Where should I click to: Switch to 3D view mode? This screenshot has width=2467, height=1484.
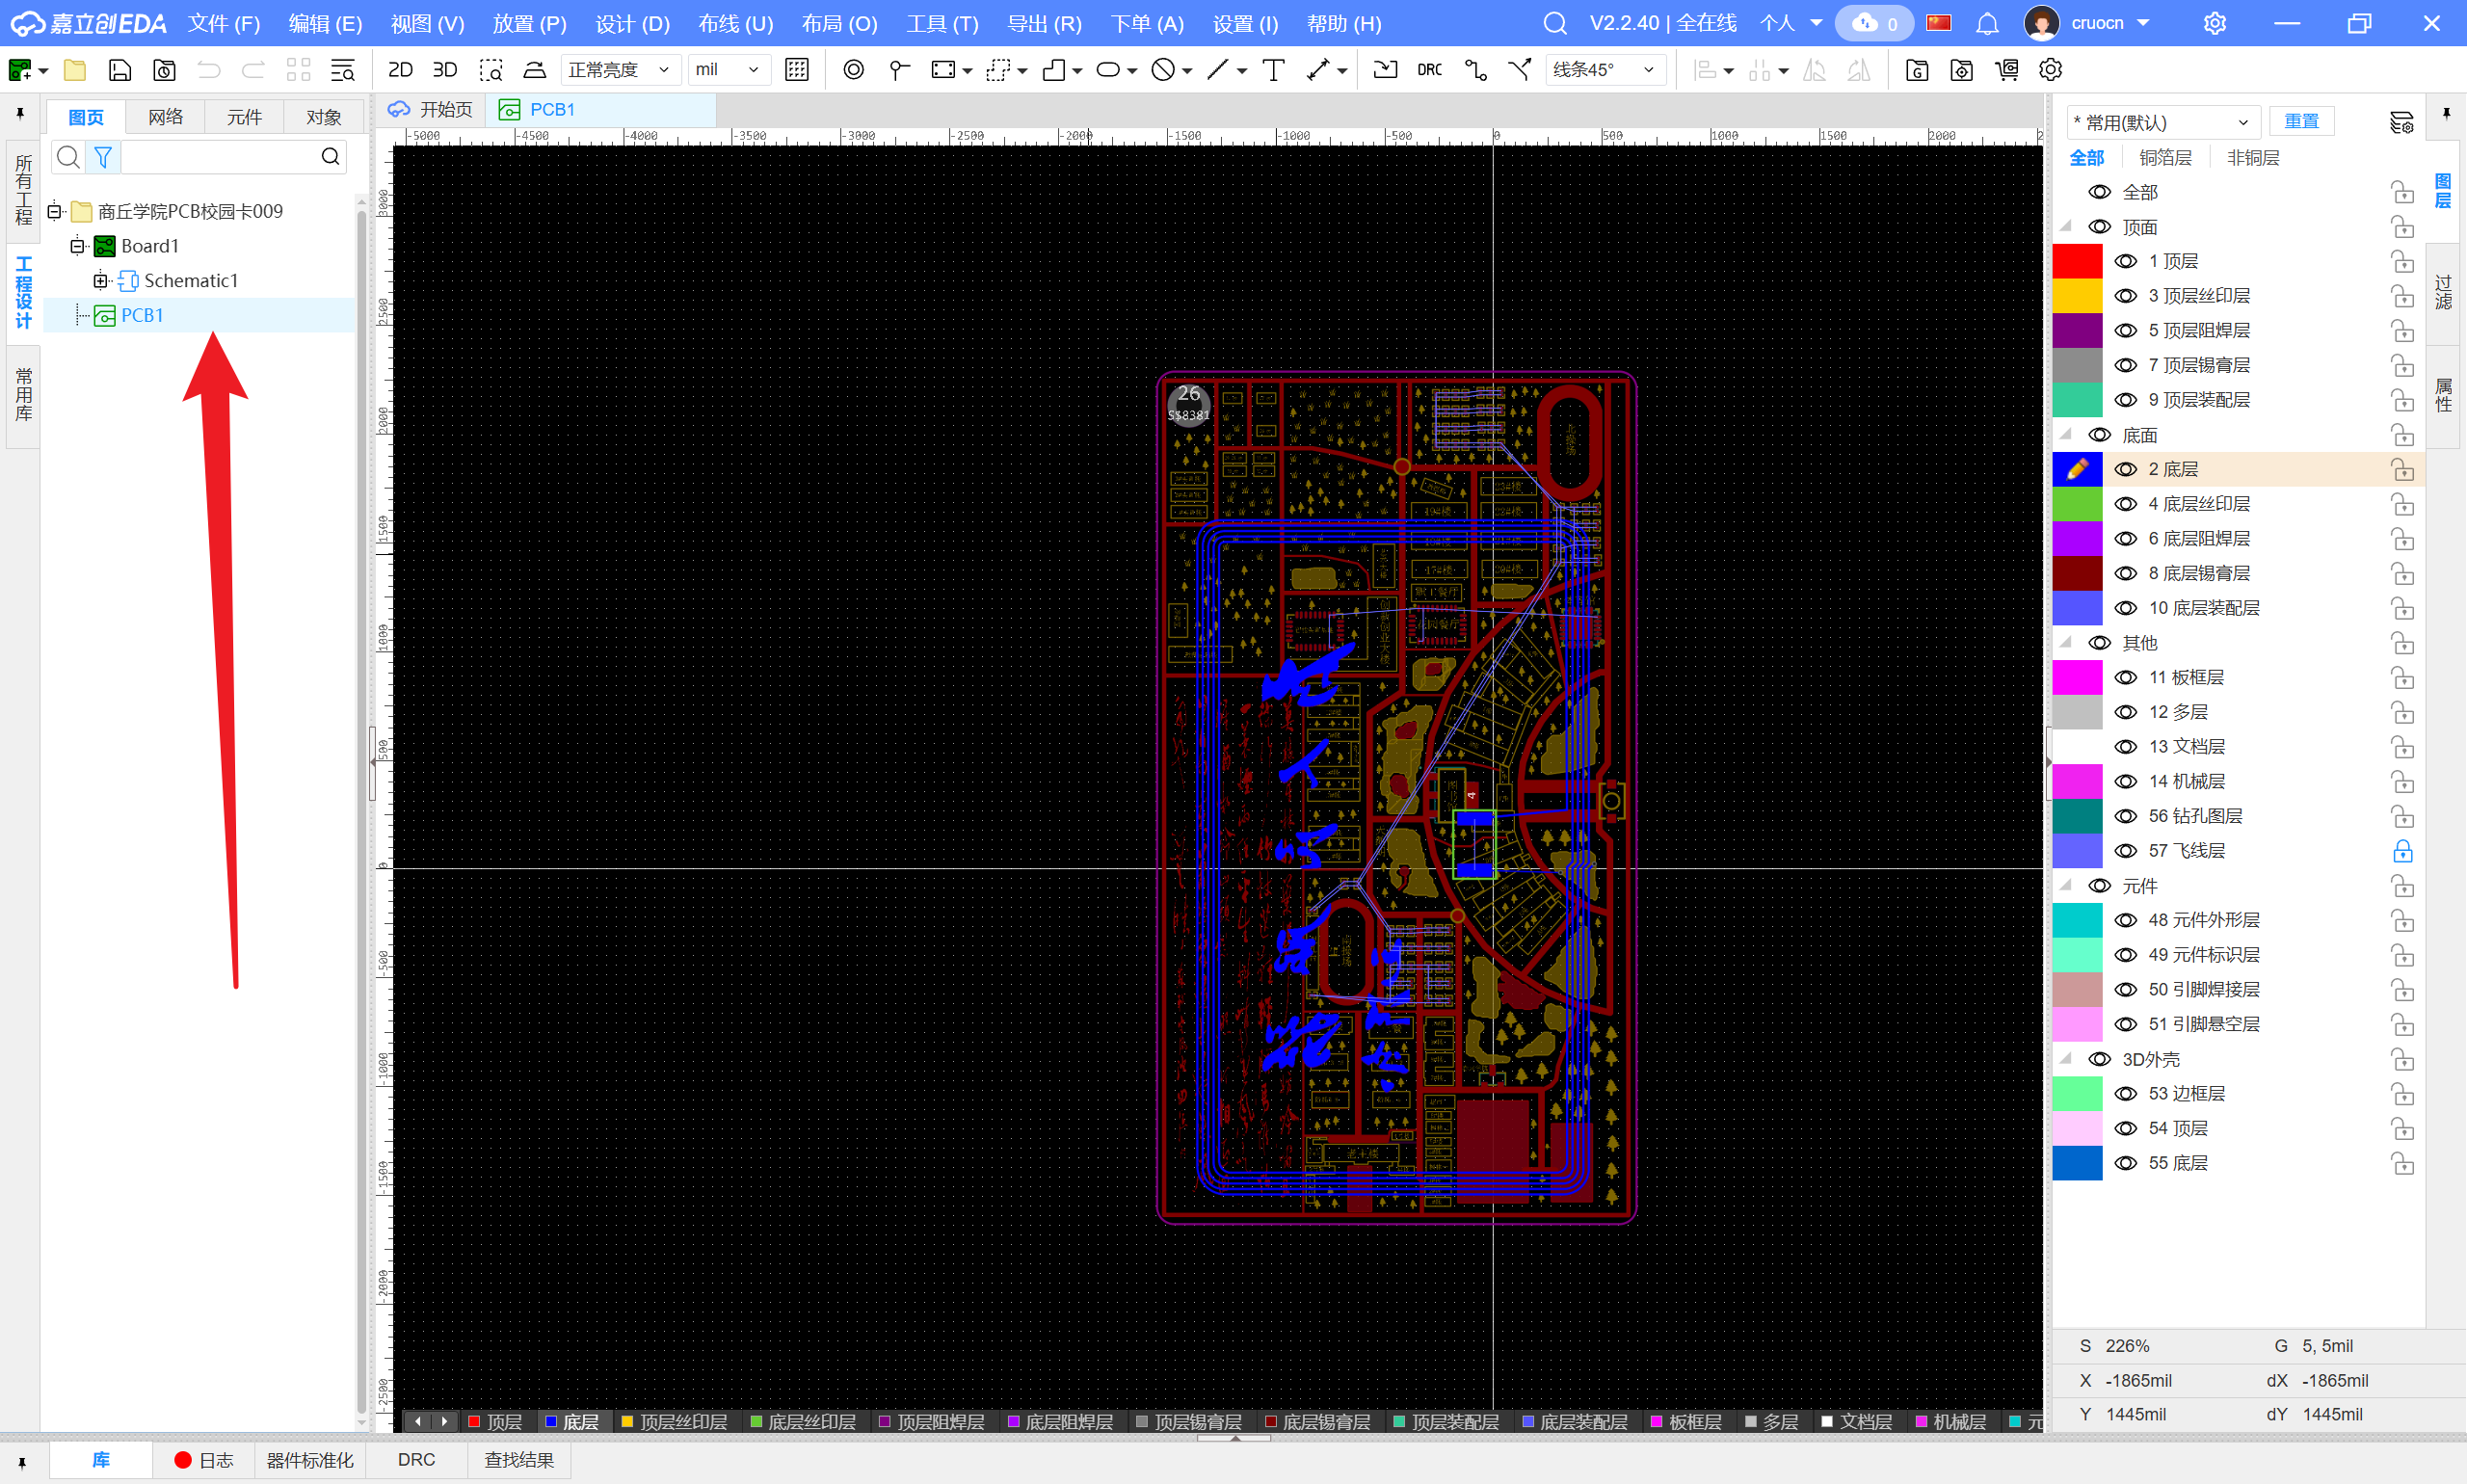444,70
